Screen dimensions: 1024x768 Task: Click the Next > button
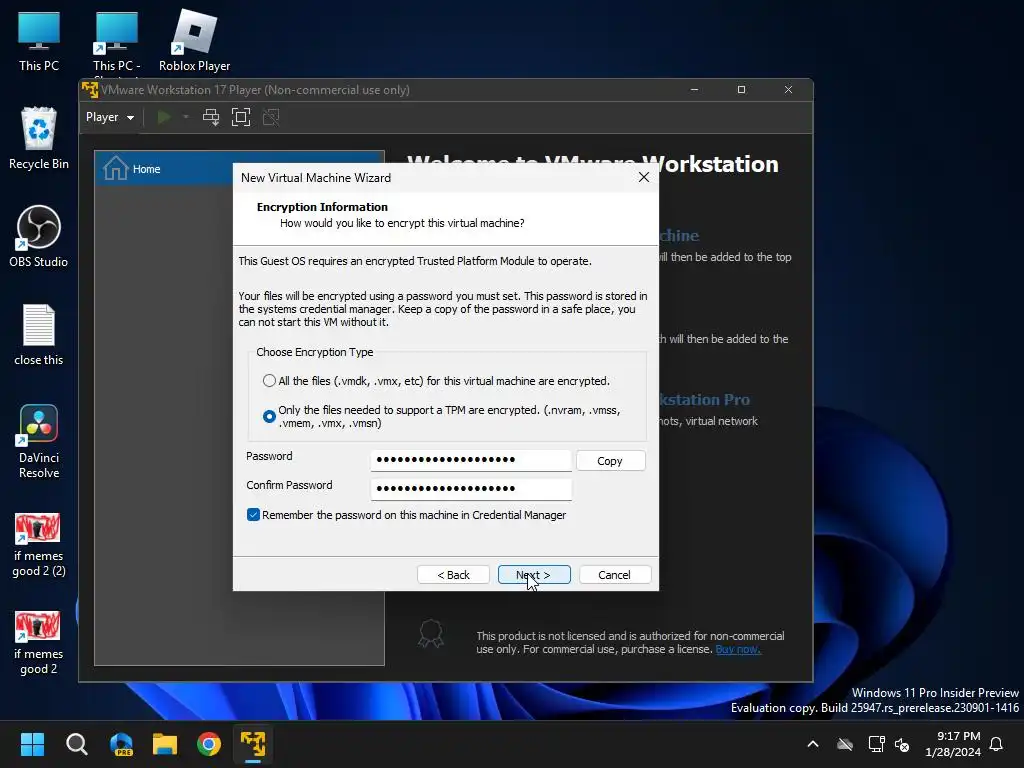[534, 575]
